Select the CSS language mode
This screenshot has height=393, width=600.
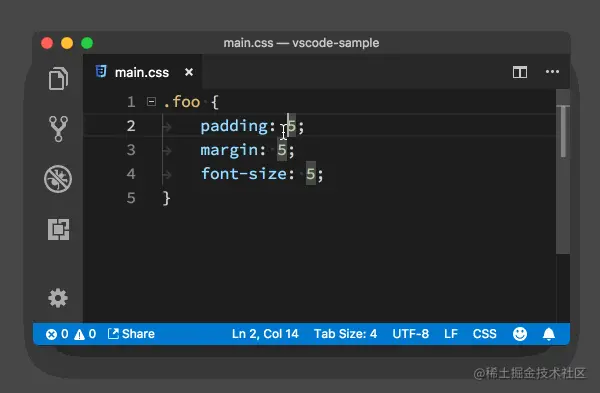pos(484,334)
